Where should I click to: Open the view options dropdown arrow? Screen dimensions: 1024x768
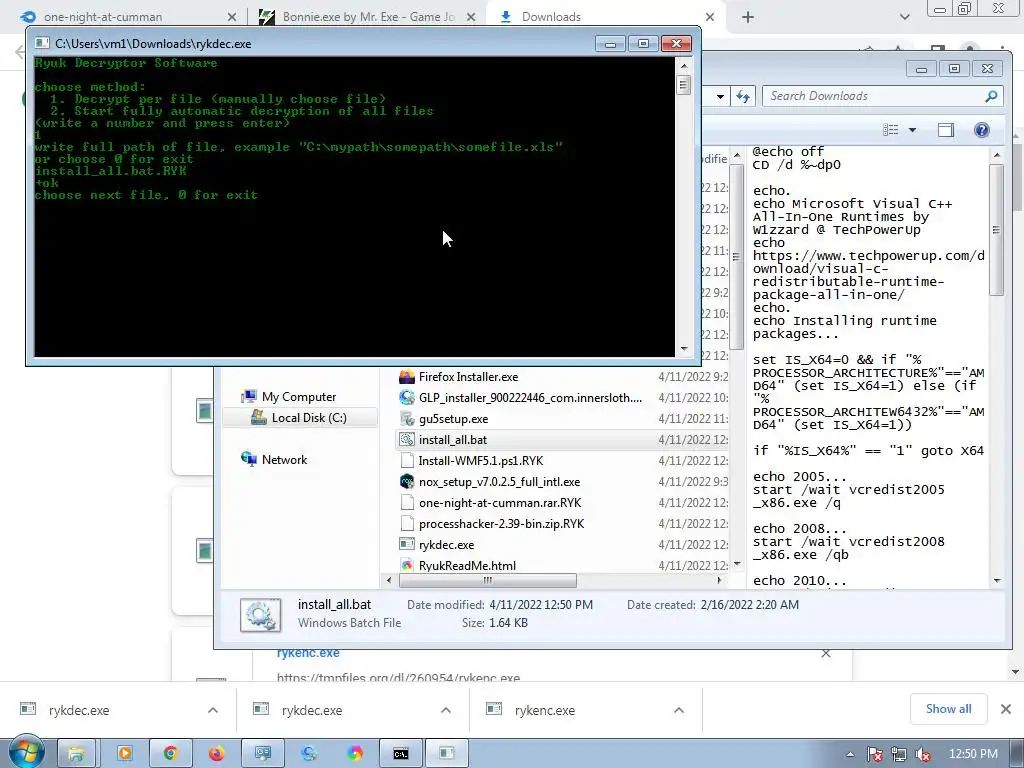tap(912, 130)
